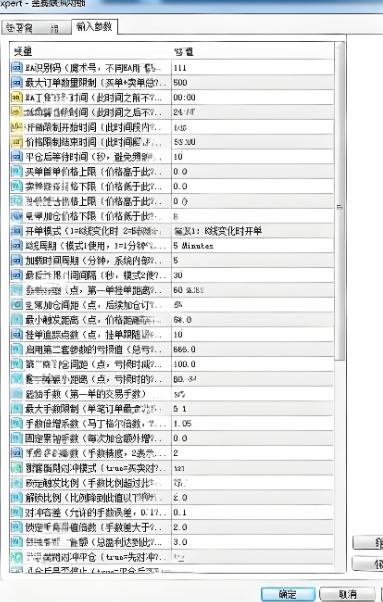
Task: Click the icon beside 开单模式 row
Action: click(17, 231)
